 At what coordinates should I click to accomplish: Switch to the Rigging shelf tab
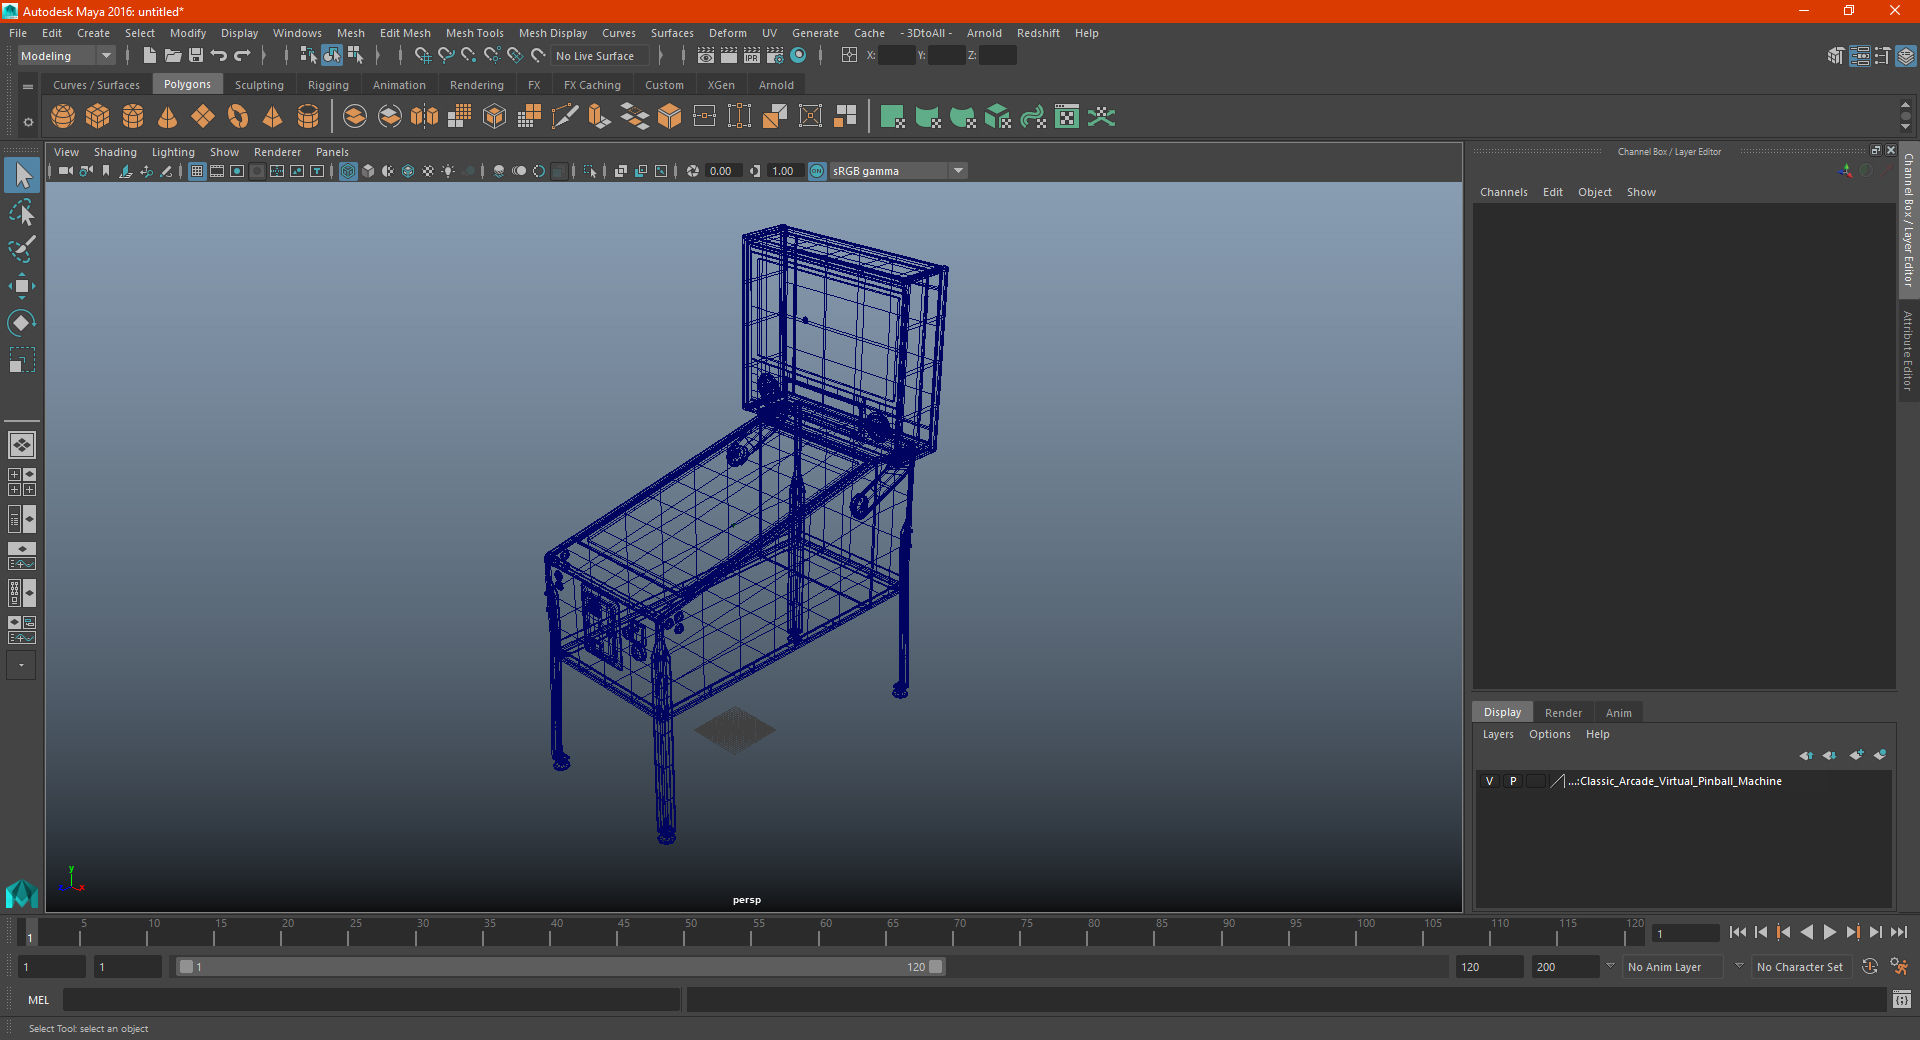point(328,85)
